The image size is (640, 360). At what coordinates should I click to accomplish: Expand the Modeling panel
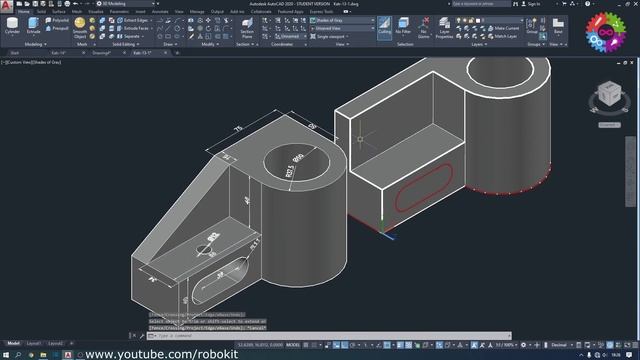(x=36, y=44)
